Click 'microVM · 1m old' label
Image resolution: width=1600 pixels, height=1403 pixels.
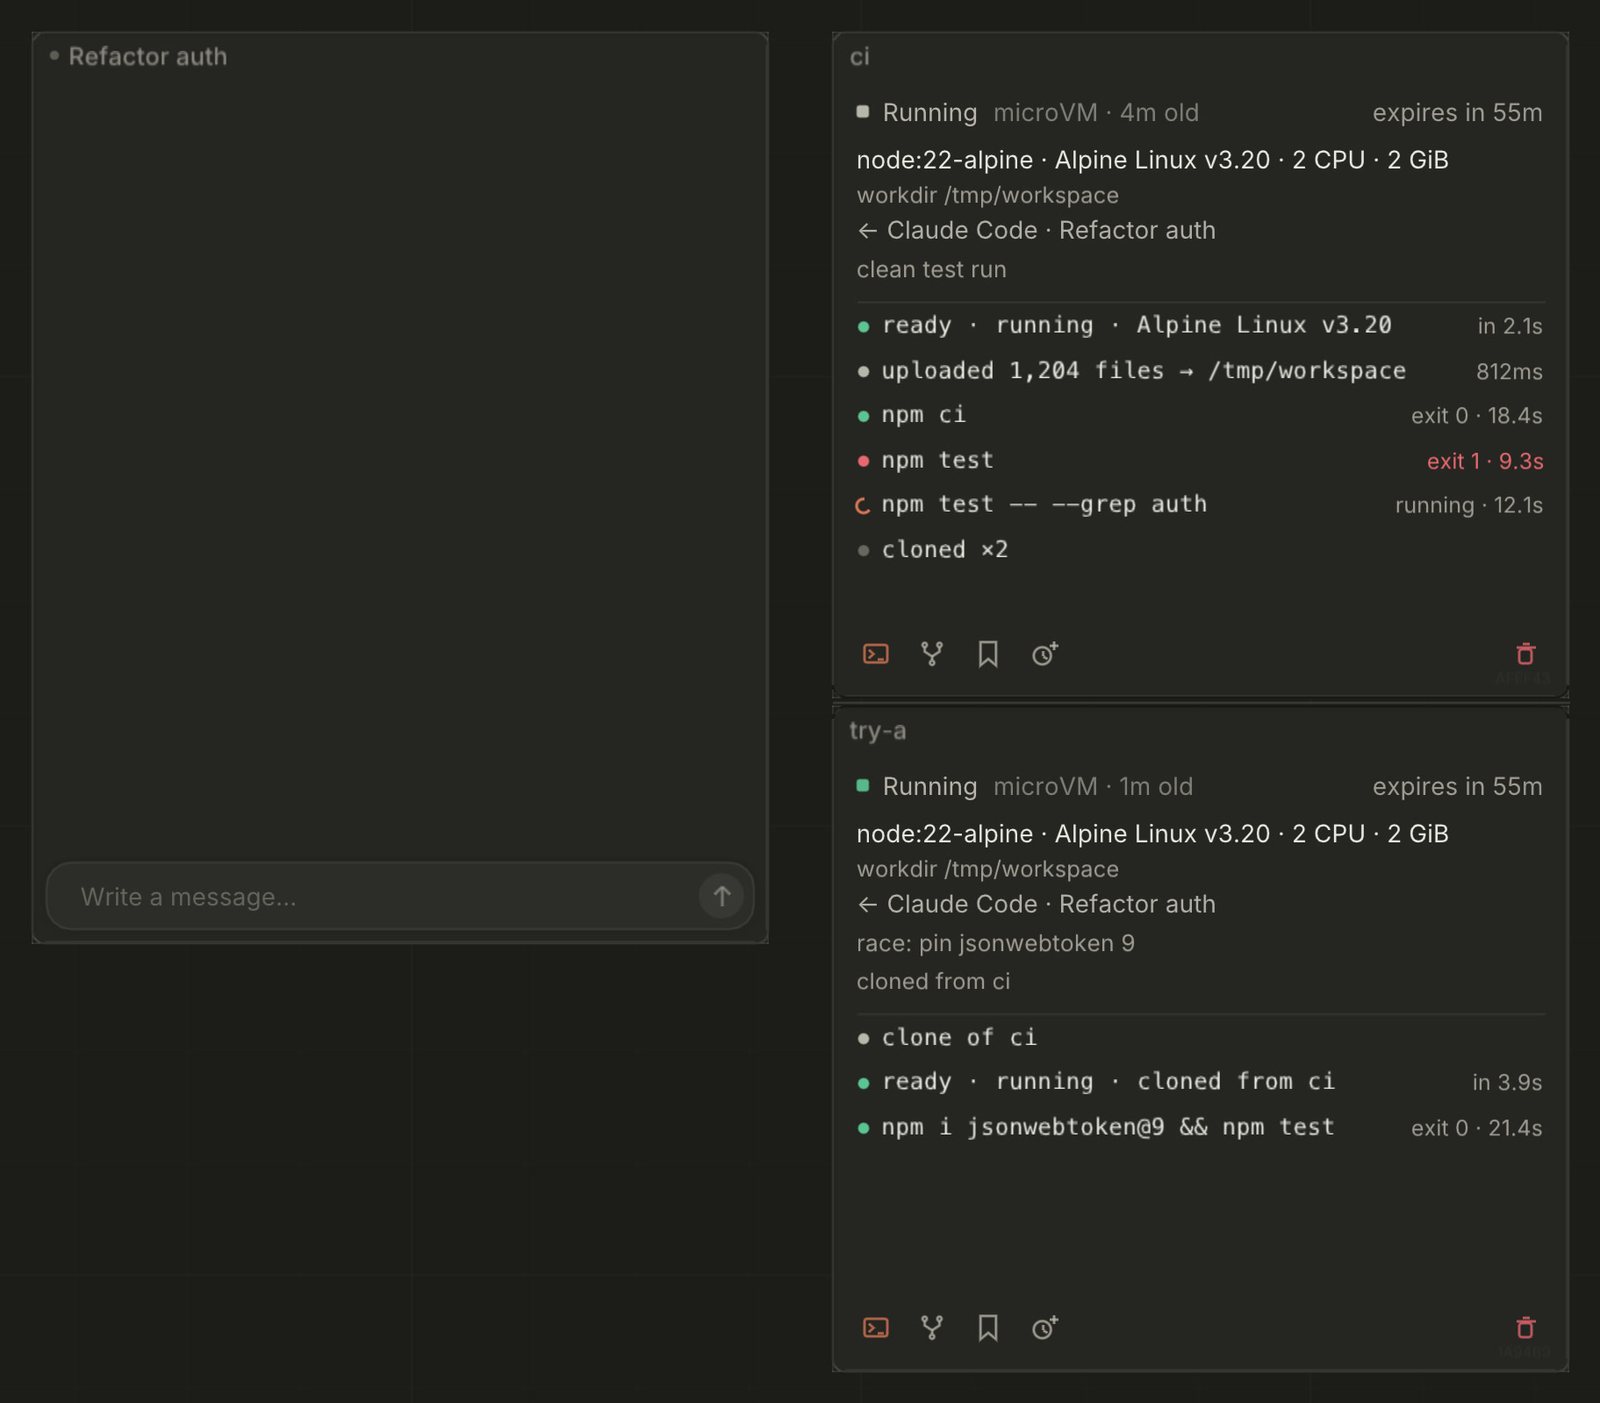[1093, 787]
